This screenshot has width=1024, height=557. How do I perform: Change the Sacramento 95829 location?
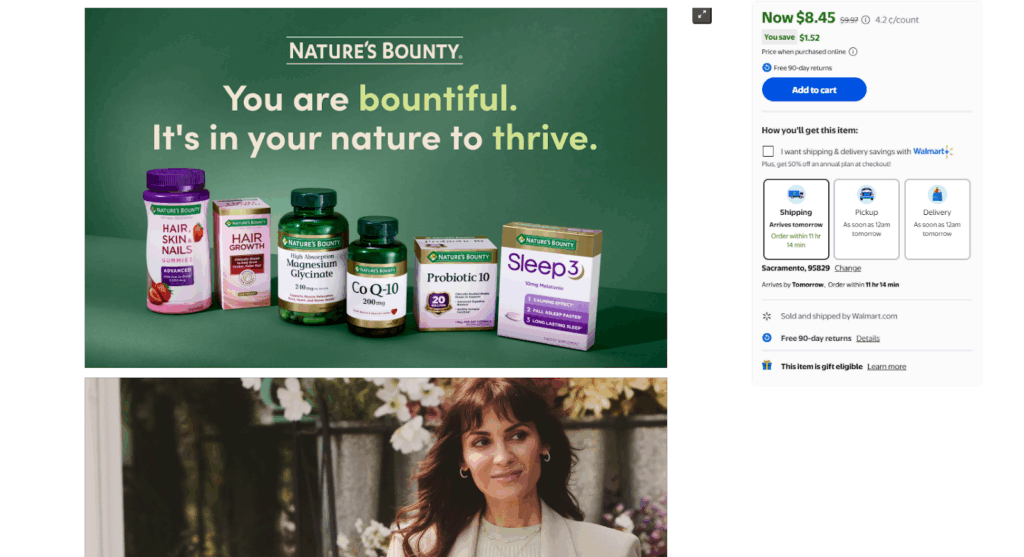848,268
